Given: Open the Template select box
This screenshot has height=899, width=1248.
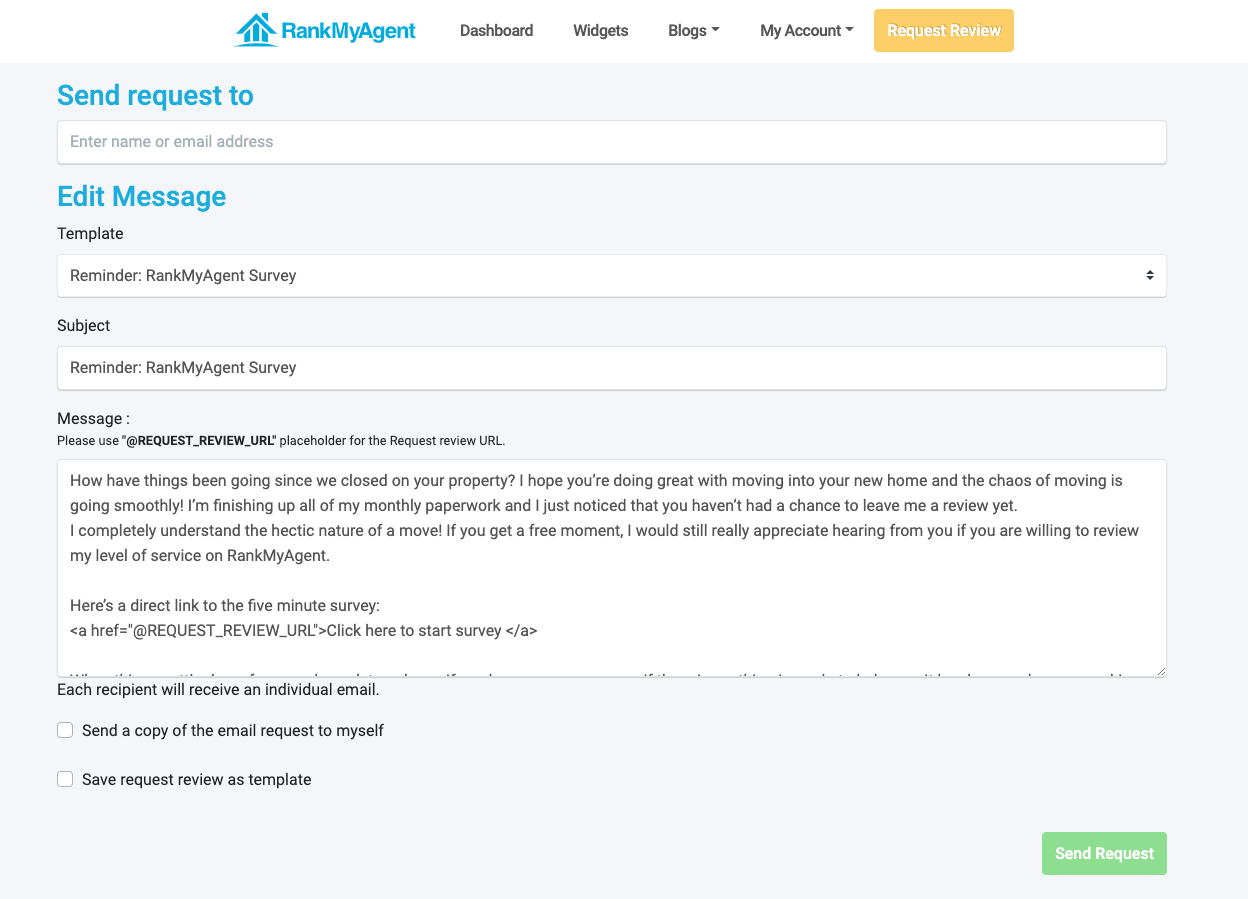Looking at the screenshot, I should (600, 275).
